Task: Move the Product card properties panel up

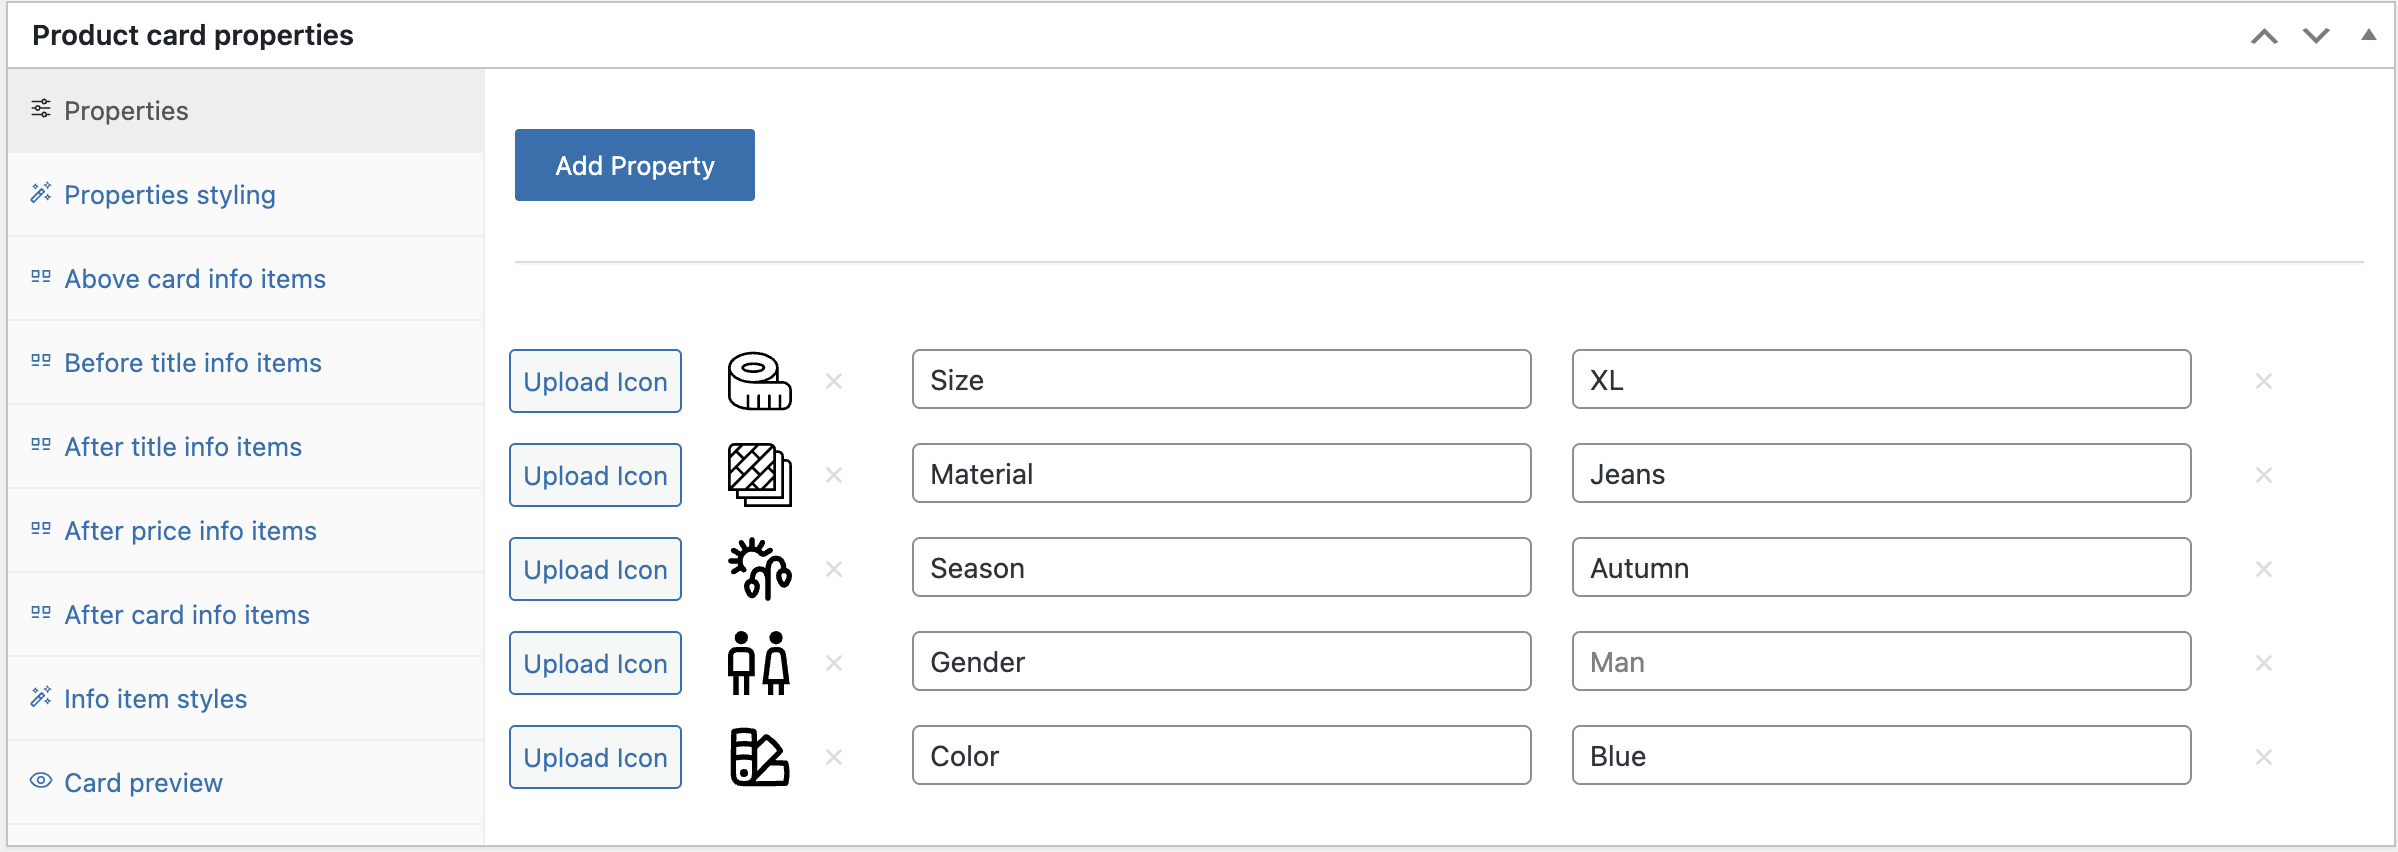Action: click(2264, 36)
